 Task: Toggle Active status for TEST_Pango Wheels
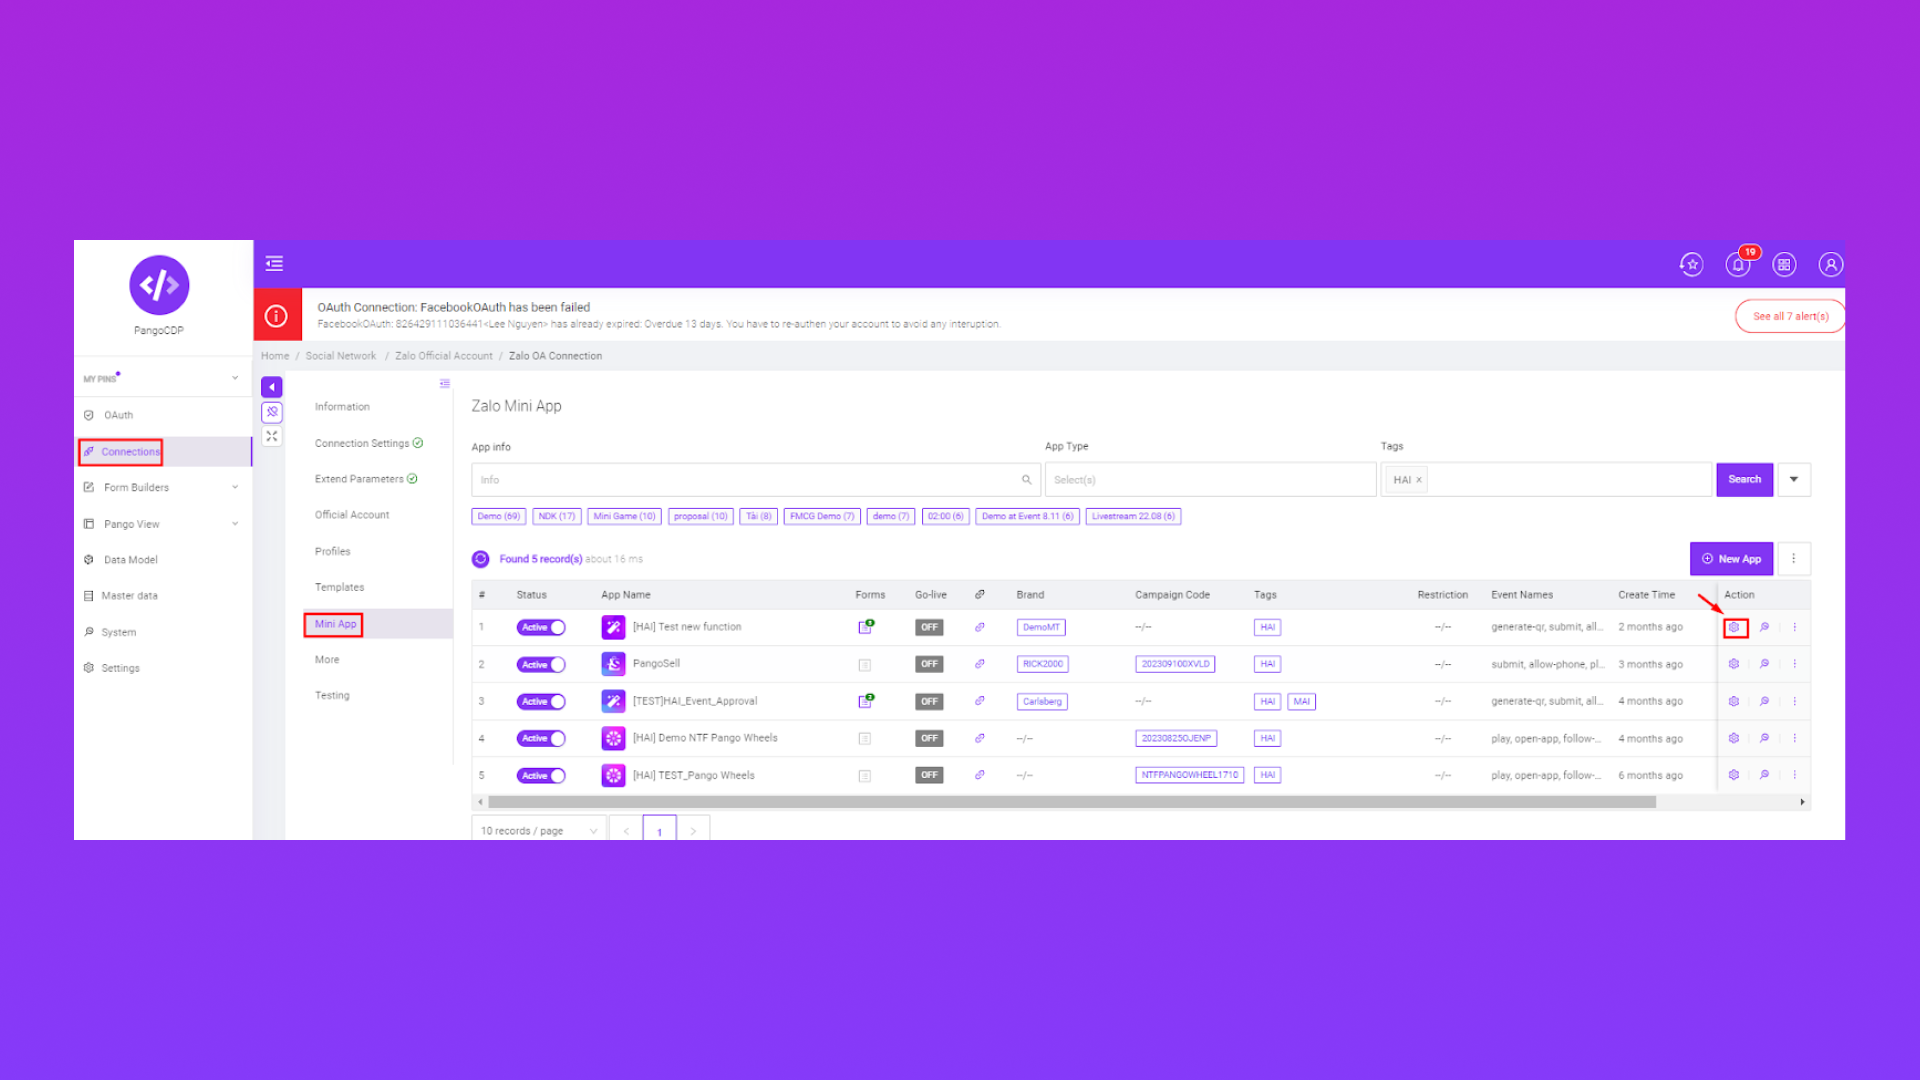[x=541, y=776]
